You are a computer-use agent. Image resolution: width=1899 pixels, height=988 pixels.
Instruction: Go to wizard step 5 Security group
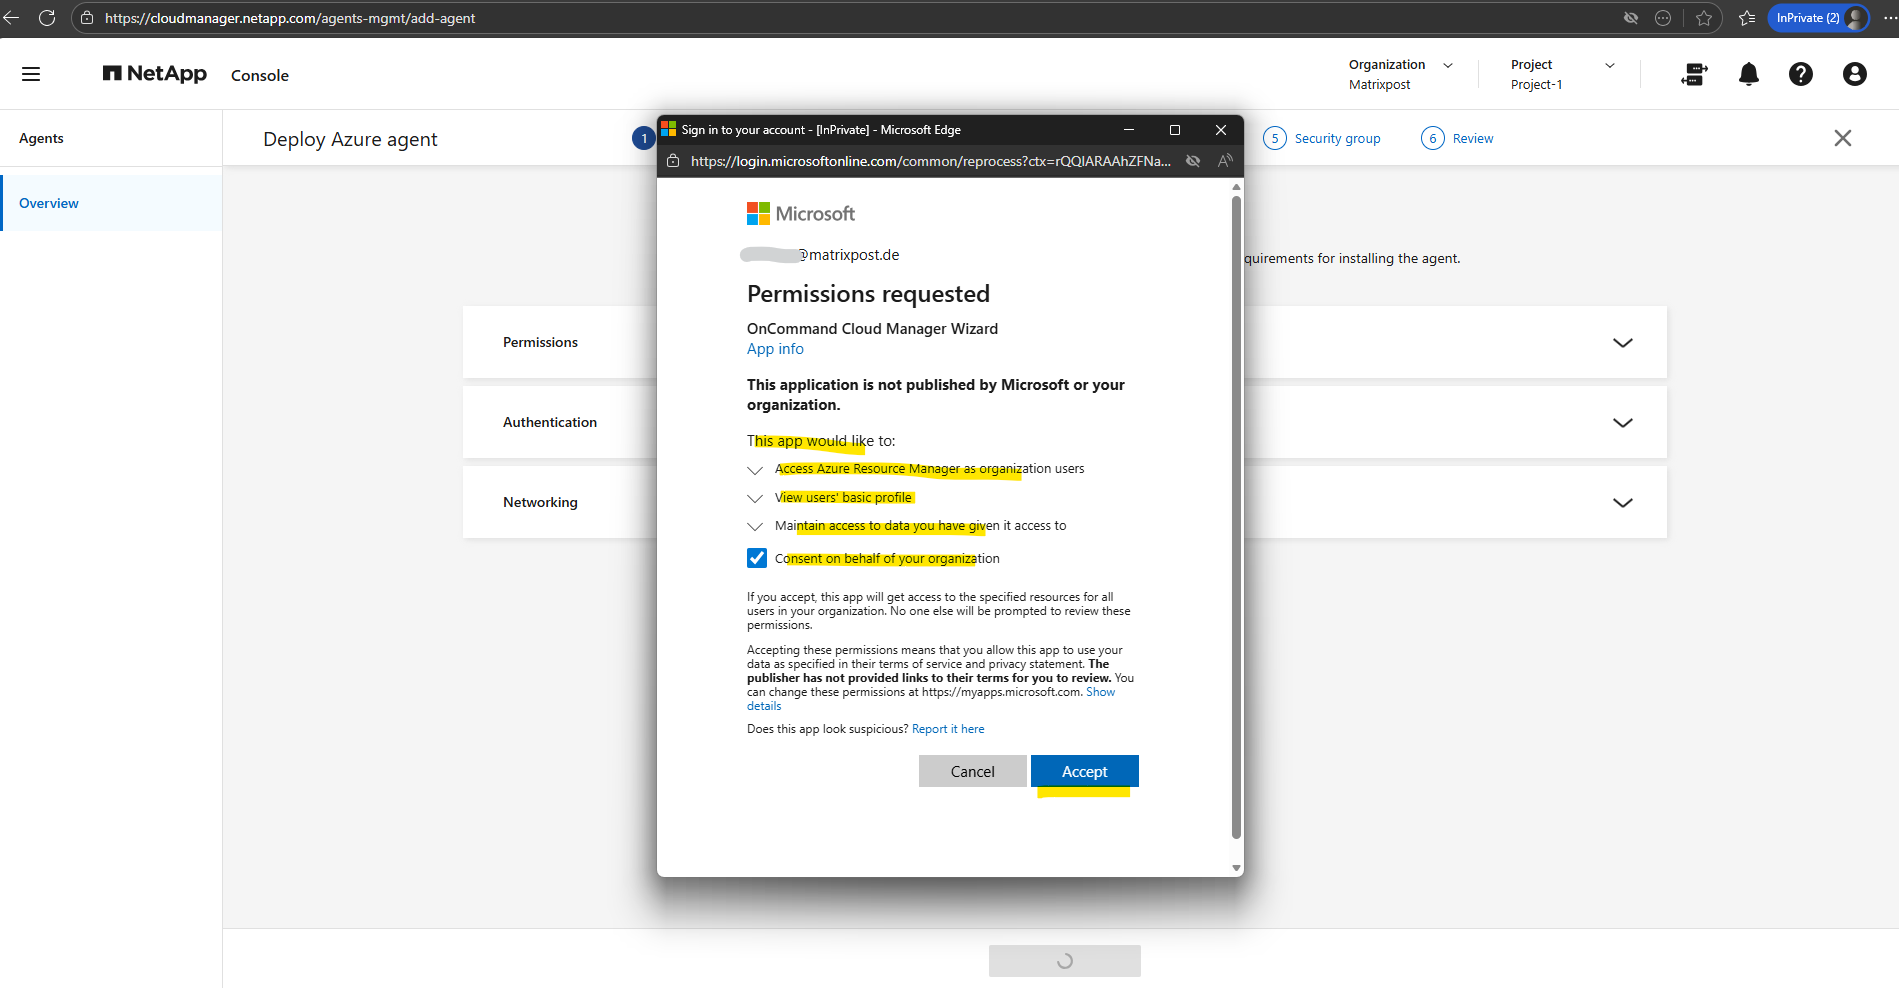click(1322, 138)
